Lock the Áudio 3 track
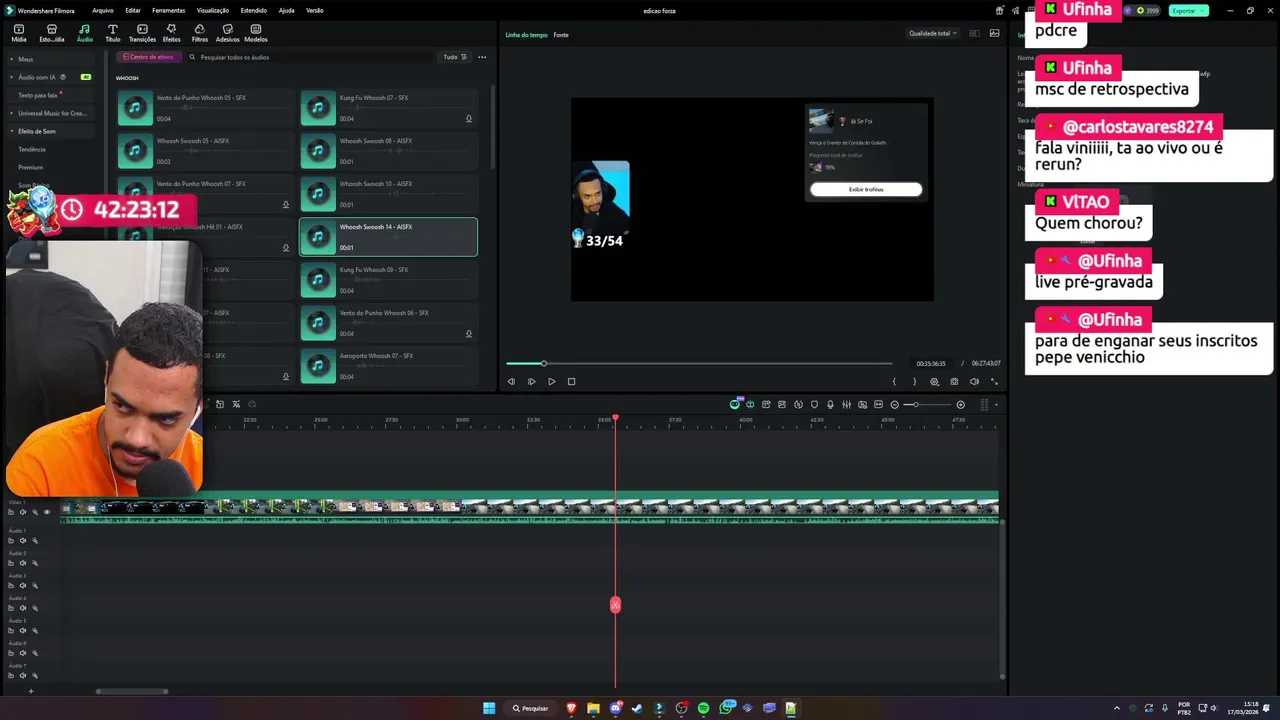Screen dimensions: 1280x720 point(11,586)
